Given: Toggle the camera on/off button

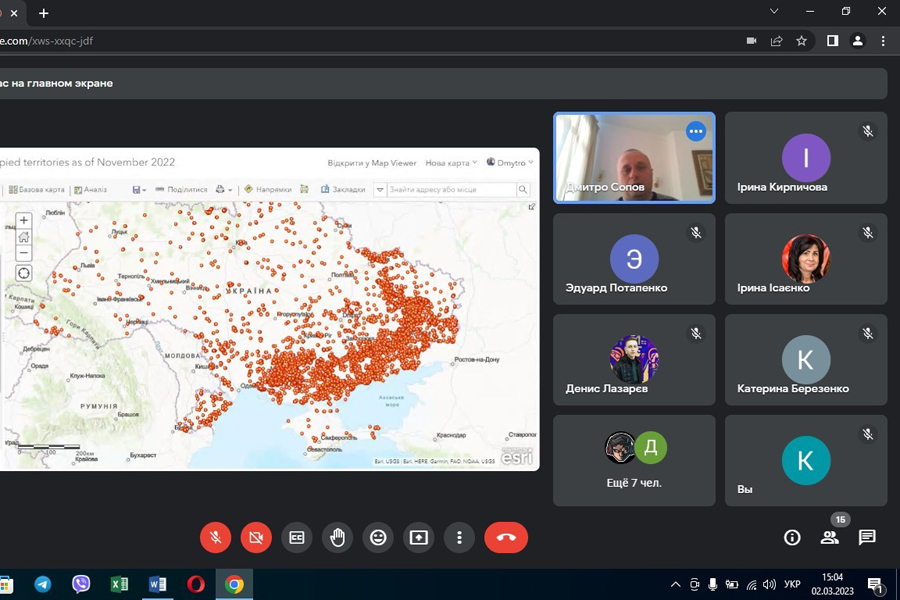Looking at the screenshot, I should pos(256,538).
